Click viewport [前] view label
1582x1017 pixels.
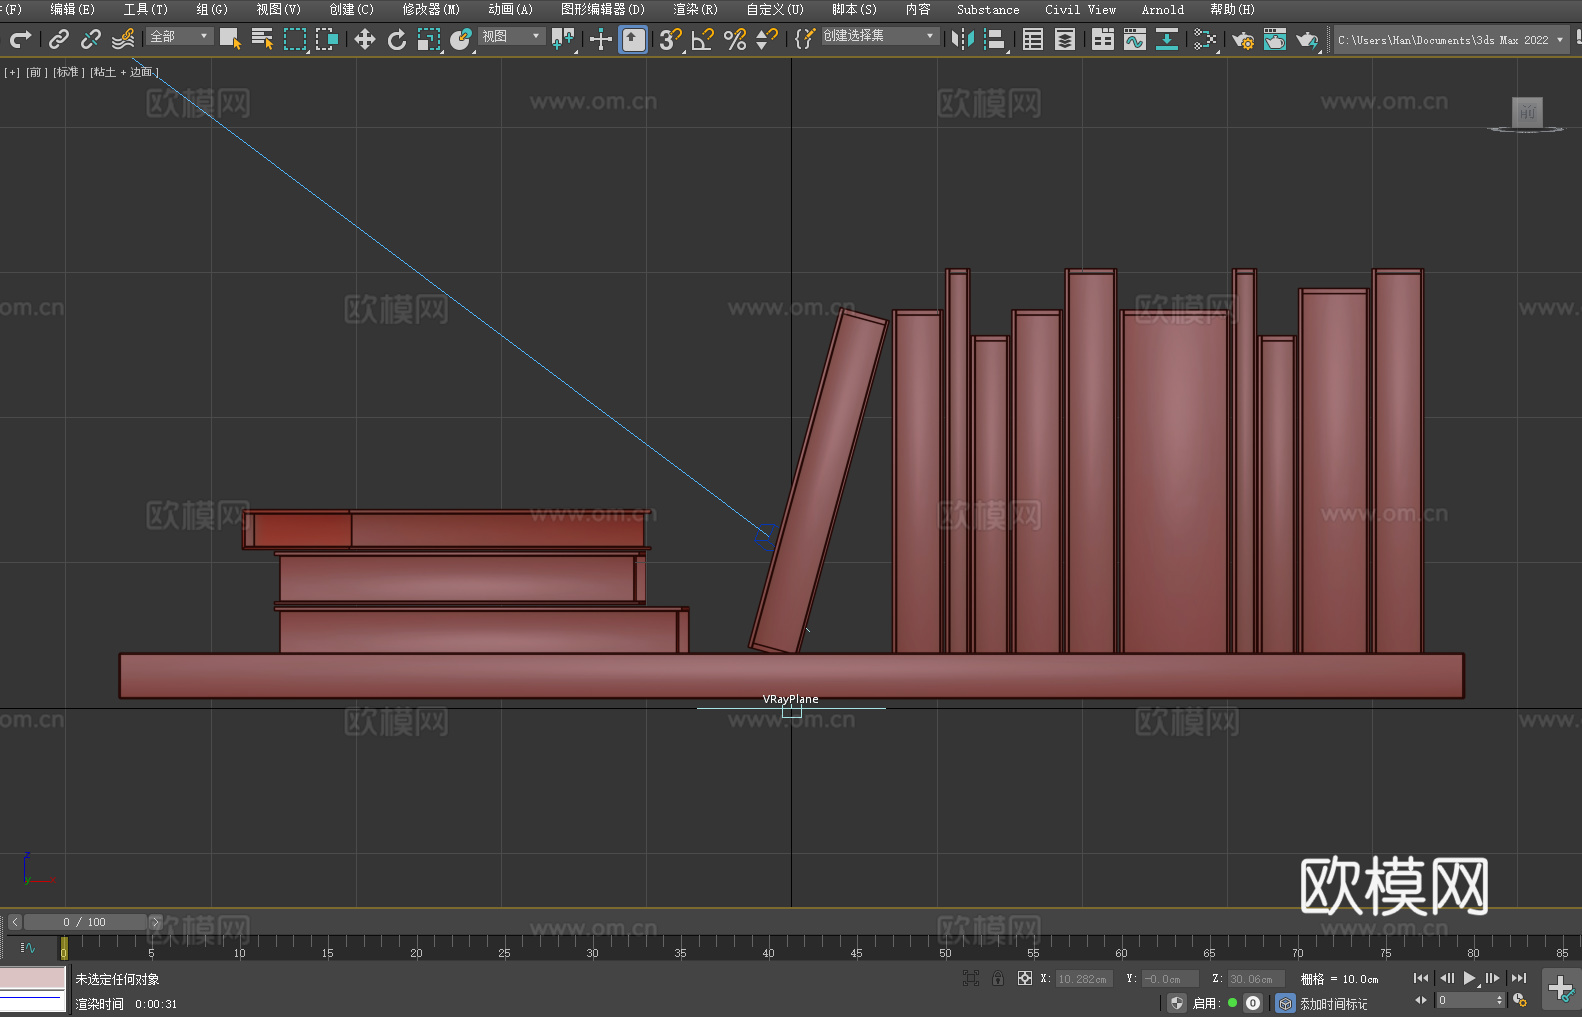(x=36, y=72)
